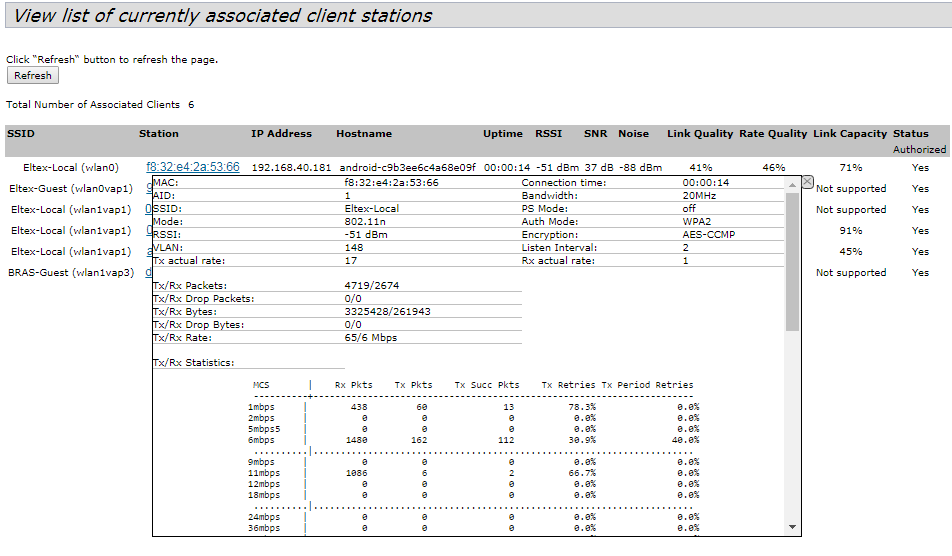Click the Hostname column header
This screenshot has height=556, width=952.
tap(364, 134)
